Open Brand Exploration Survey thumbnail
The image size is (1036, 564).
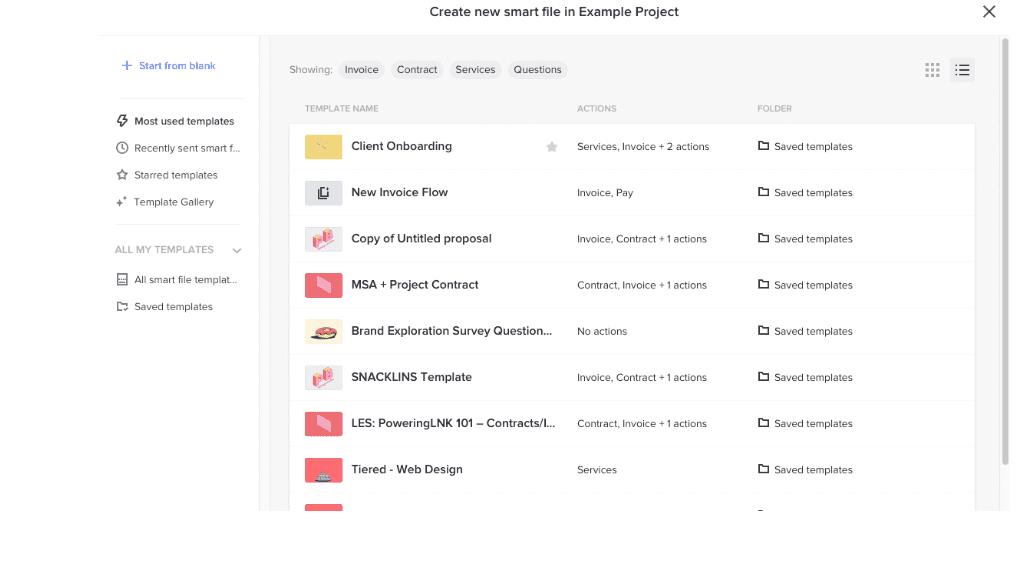[x=324, y=332]
